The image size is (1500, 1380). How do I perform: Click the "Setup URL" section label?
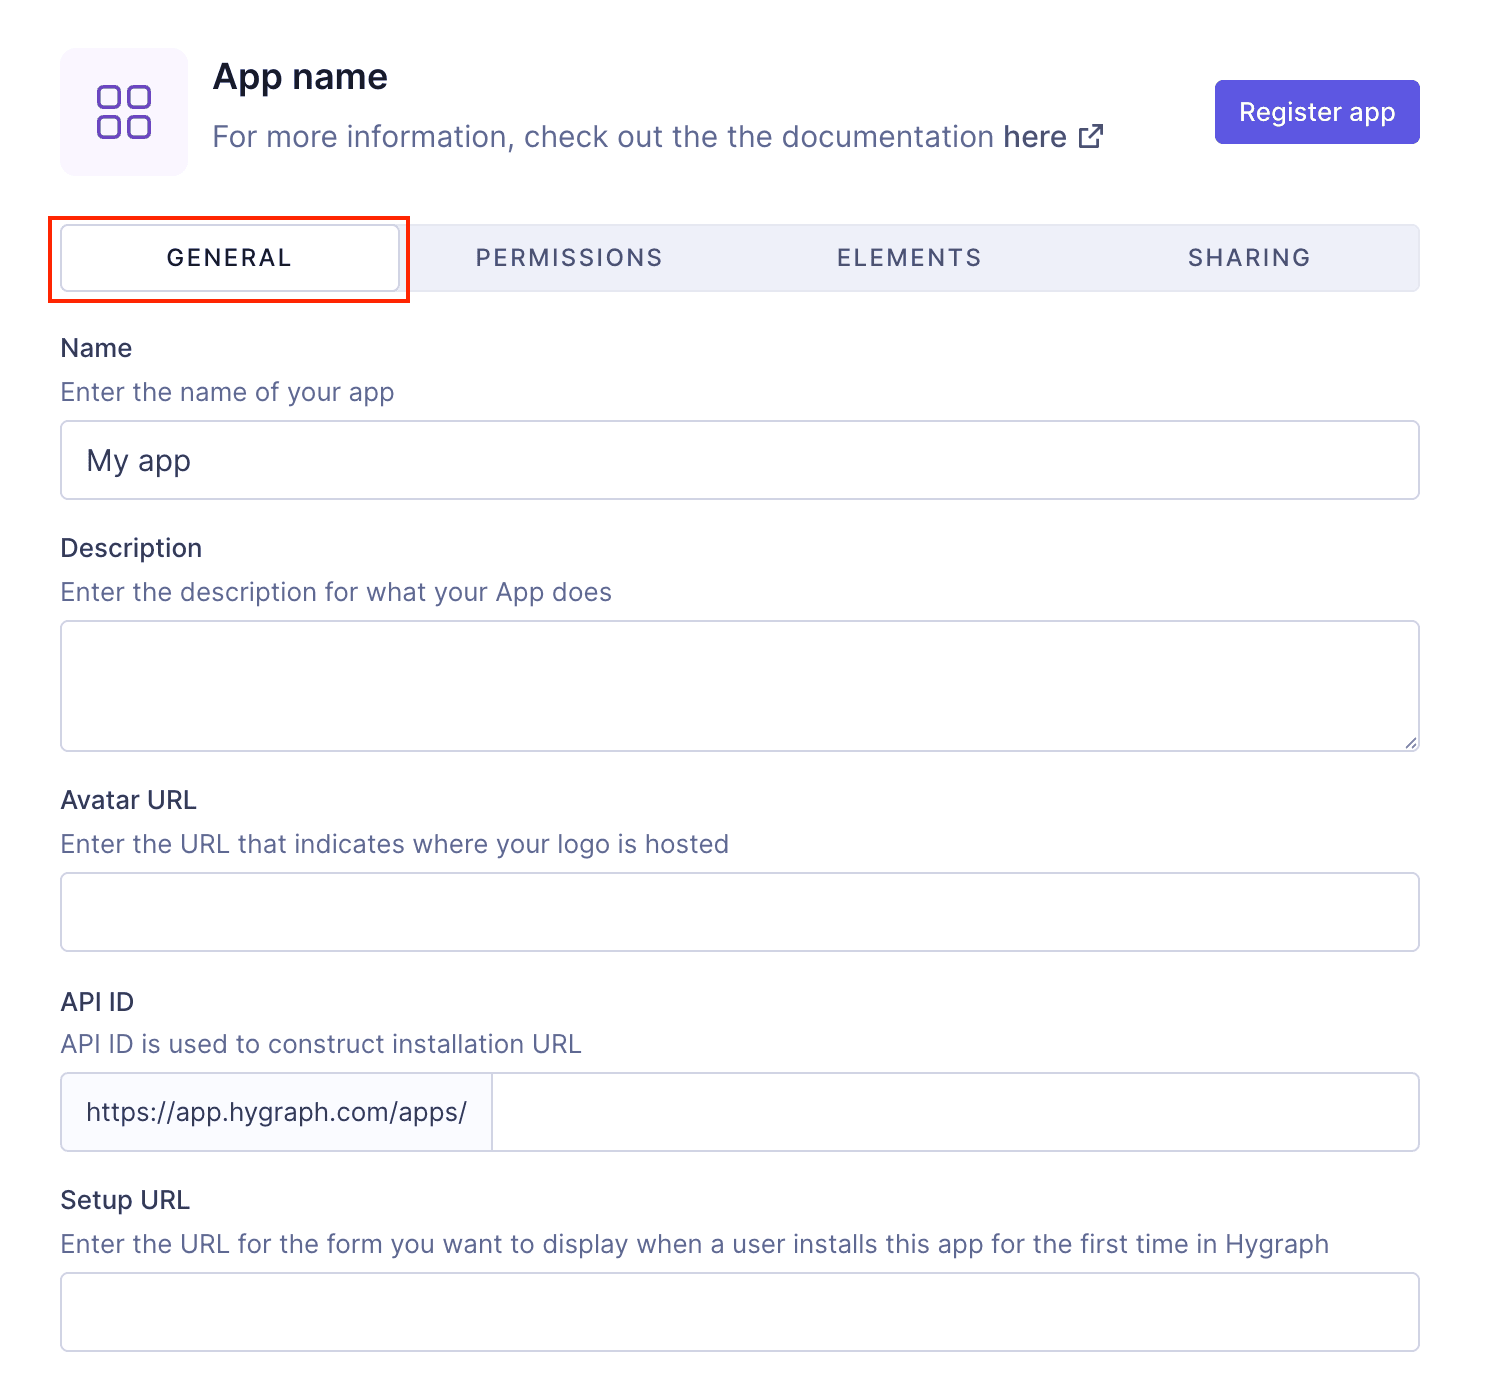(125, 1199)
